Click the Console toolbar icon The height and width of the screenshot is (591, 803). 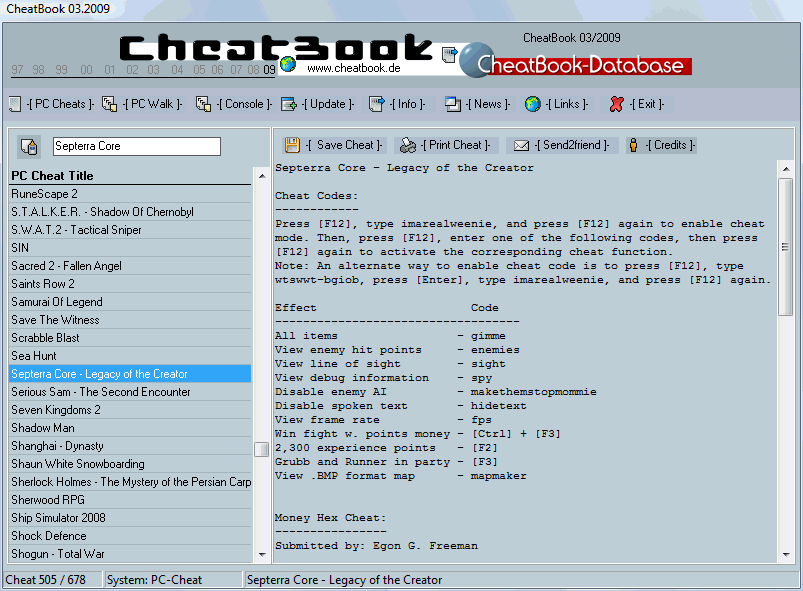(203, 104)
